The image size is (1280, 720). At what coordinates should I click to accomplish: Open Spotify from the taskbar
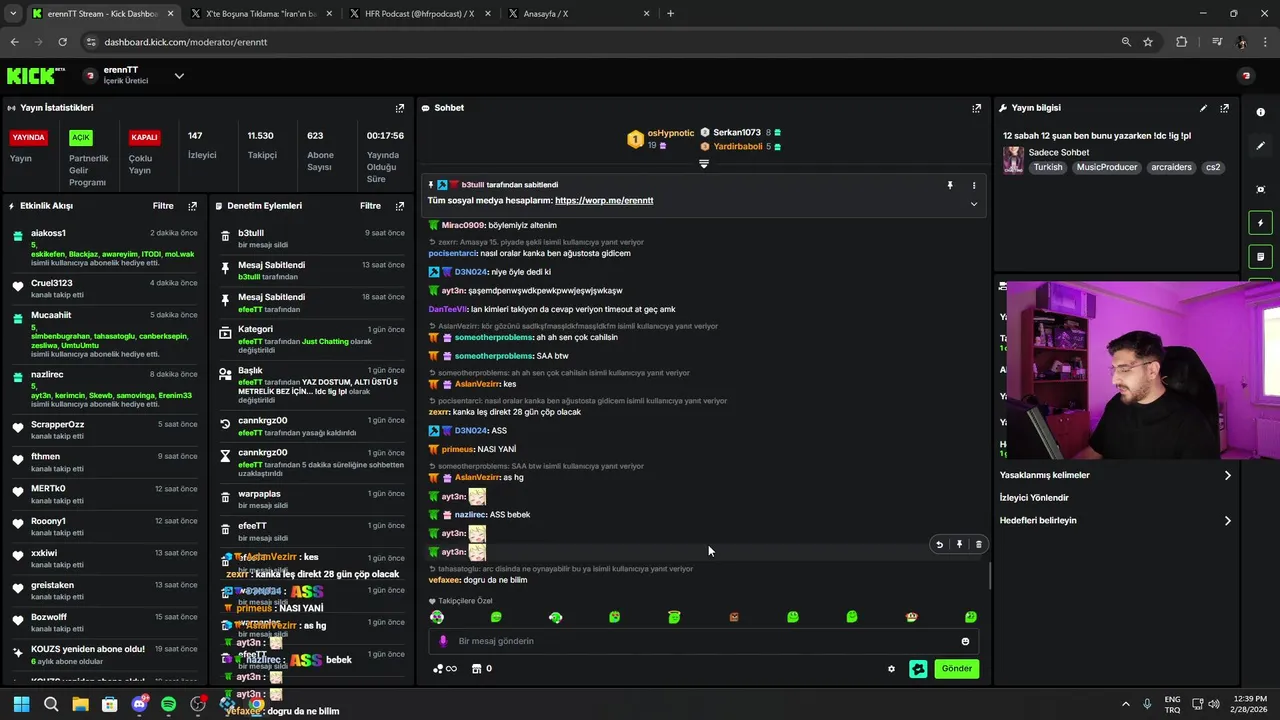pyautogui.click(x=168, y=704)
